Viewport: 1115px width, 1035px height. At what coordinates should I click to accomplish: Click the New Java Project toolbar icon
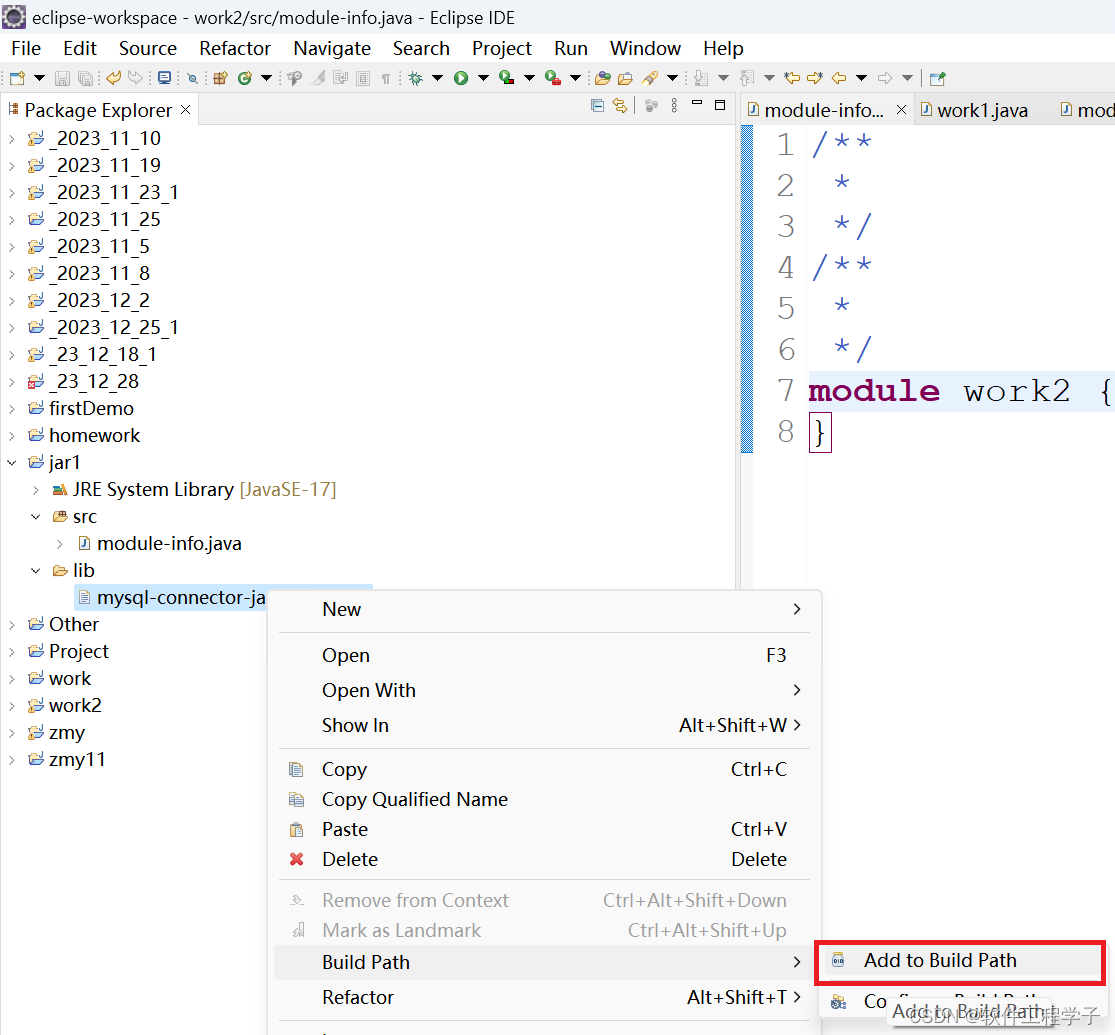220,78
